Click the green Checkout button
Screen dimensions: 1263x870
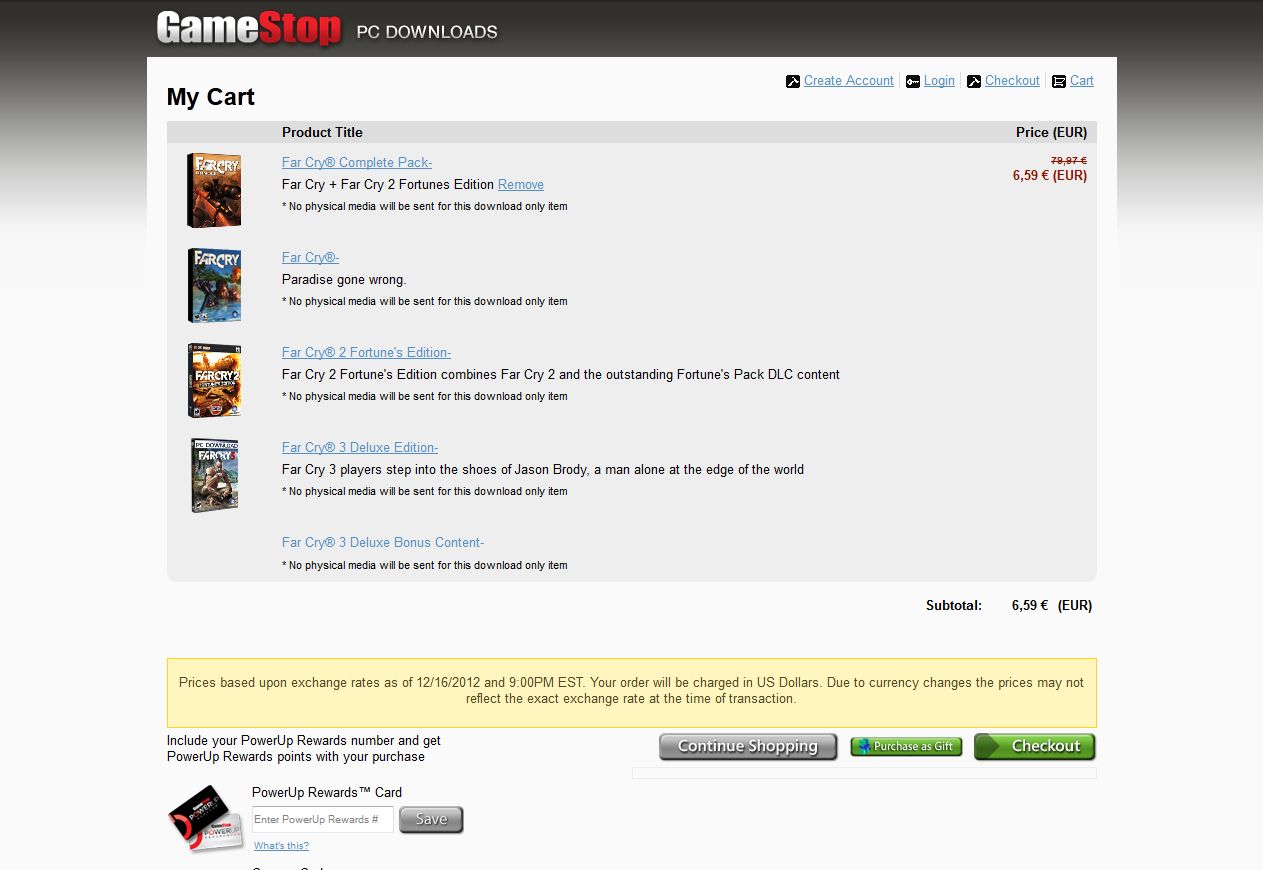(1035, 746)
